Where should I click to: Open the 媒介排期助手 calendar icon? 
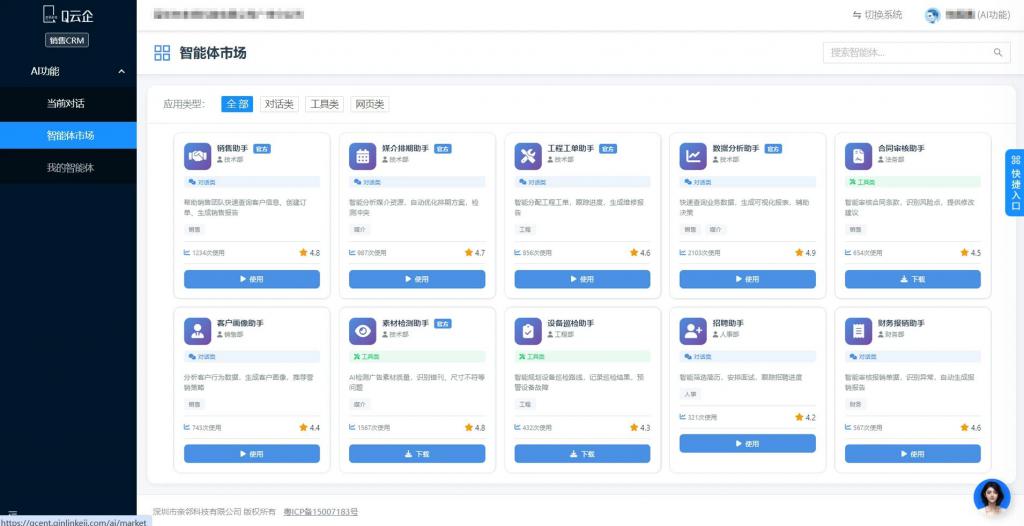(362, 156)
